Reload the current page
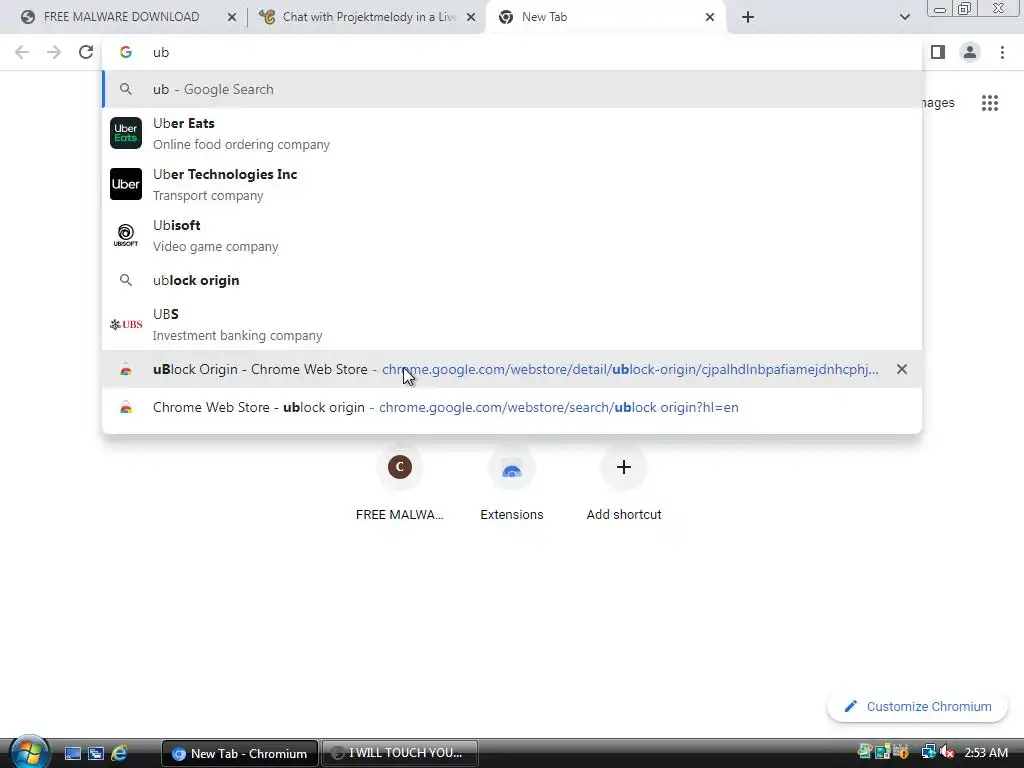Image resolution: width=1024 pixels, height=768 pixels. pyautogui.click(x=86, y=52)
